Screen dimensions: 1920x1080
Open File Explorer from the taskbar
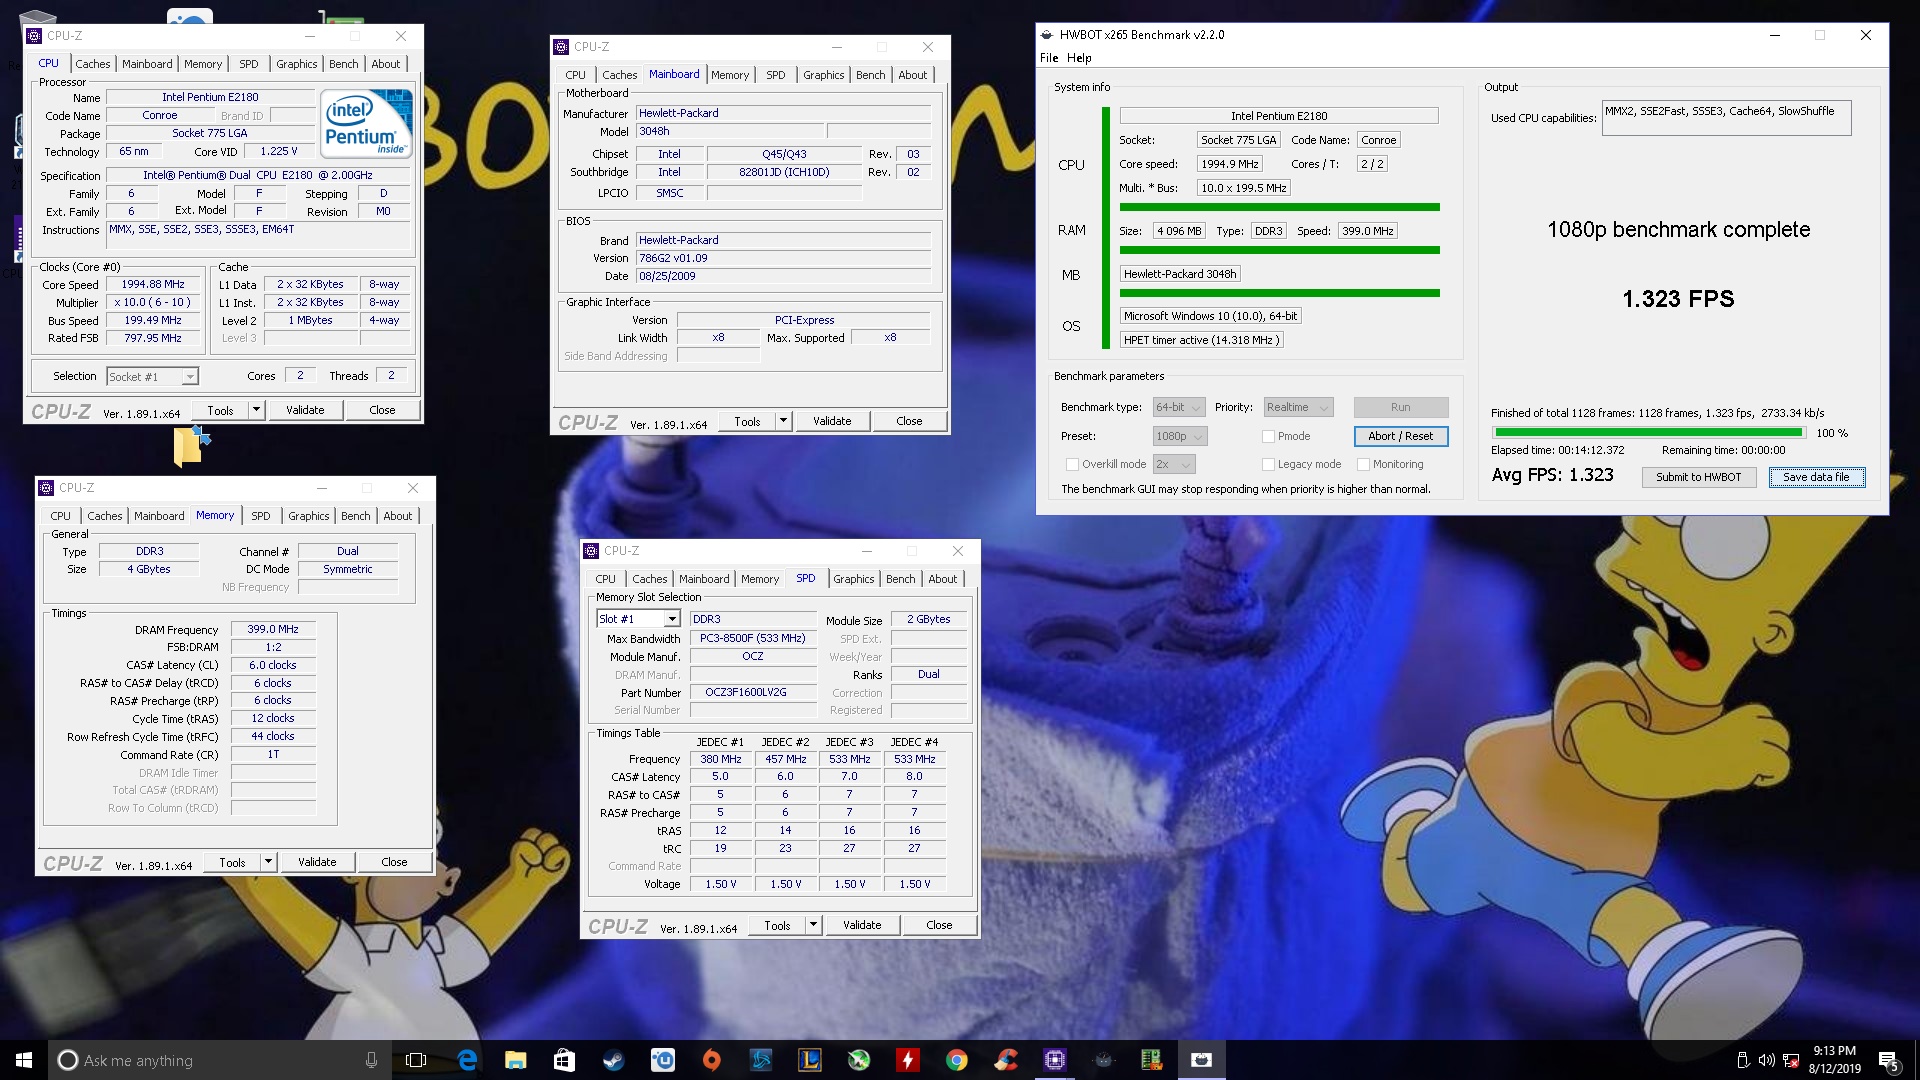pos(515,1060)
